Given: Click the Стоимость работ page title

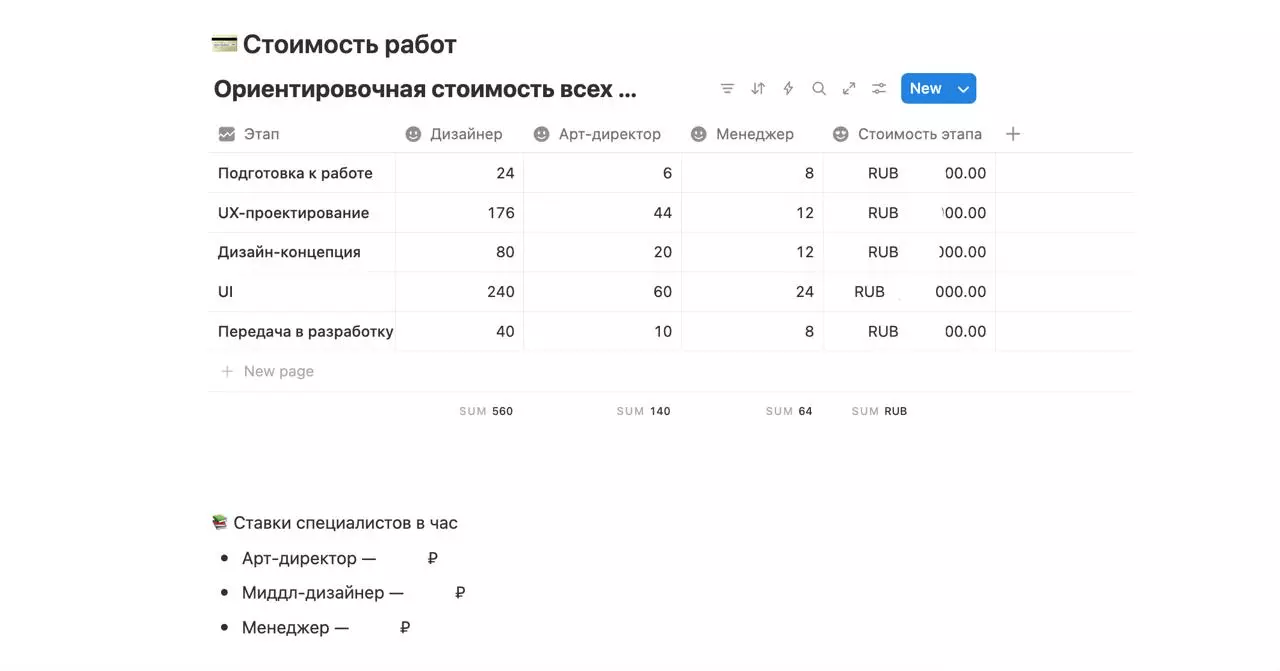Looking at the screenshot, I should point(349,45).
